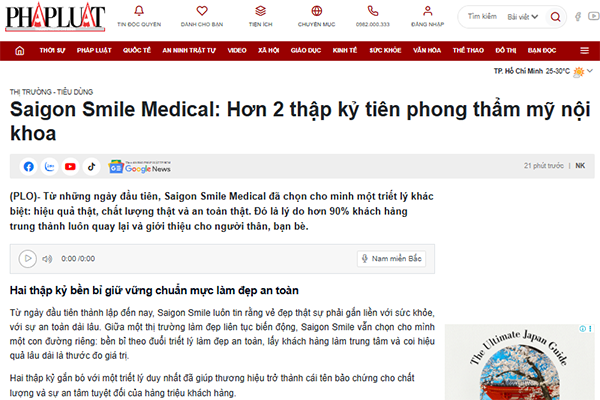
Task: Open YouTube channel from share bar
Action: 70,167
